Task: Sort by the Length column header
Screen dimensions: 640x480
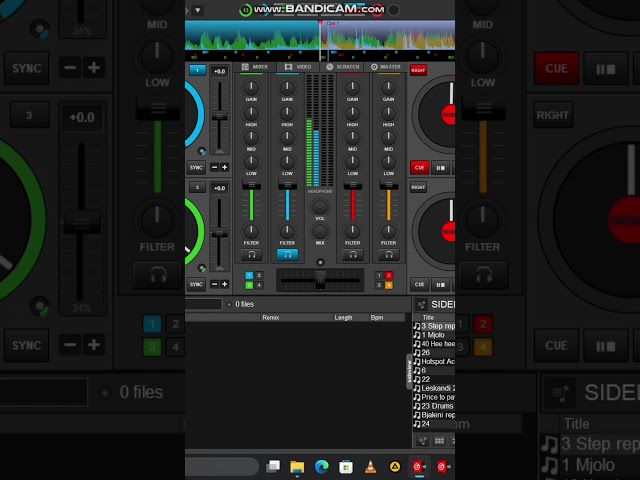Action: point(343,318)
